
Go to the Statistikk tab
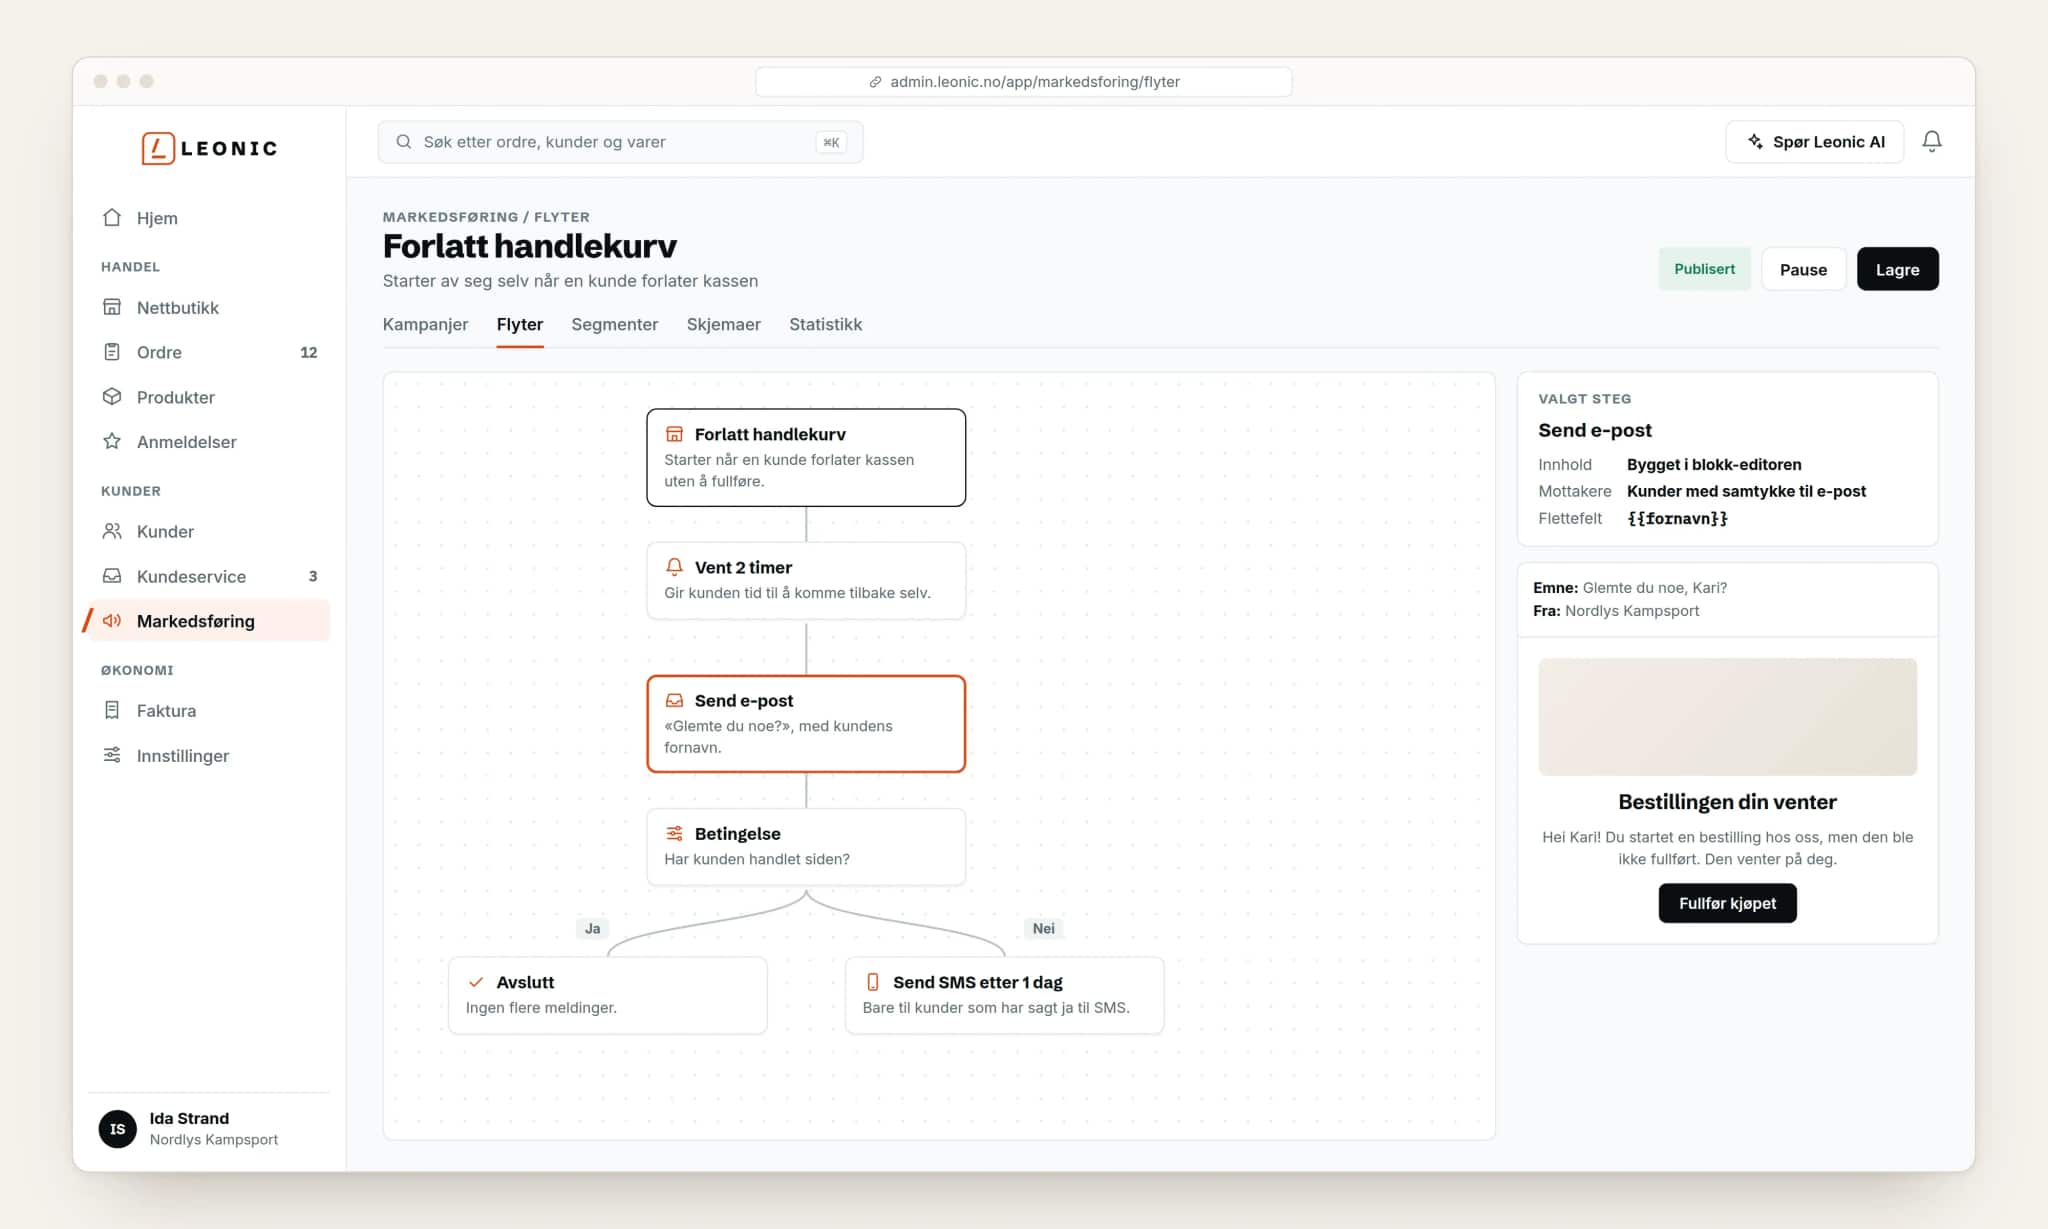click(826, 324)
